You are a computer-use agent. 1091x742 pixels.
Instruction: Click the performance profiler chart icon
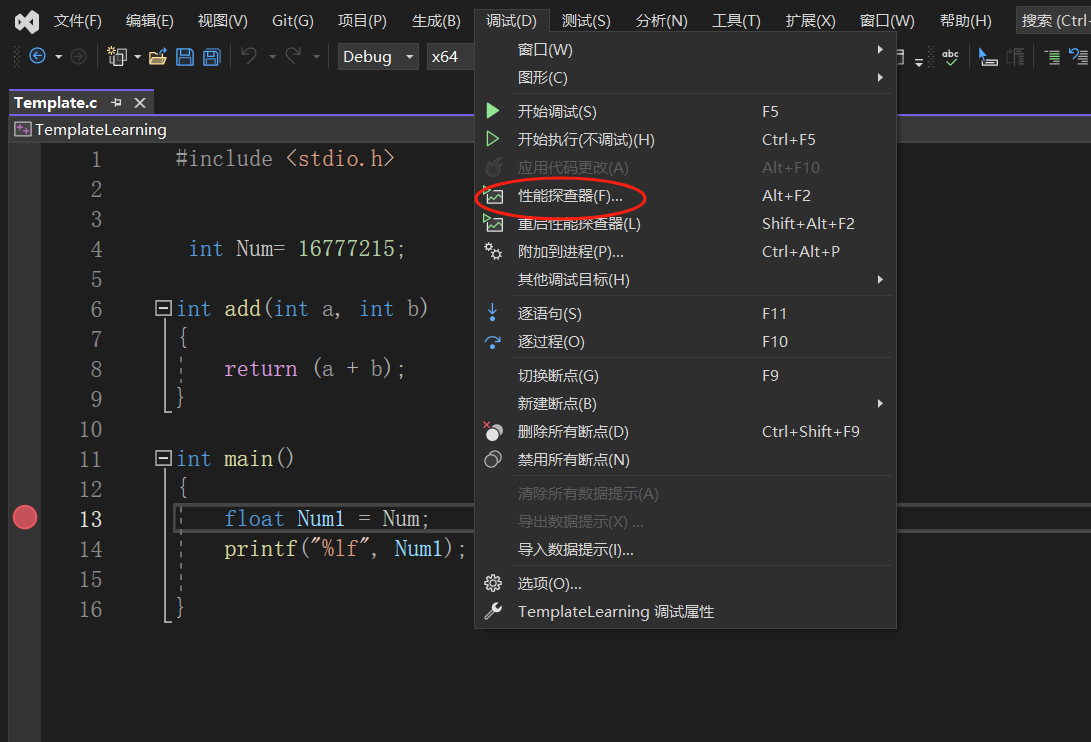tap(493, 196)
